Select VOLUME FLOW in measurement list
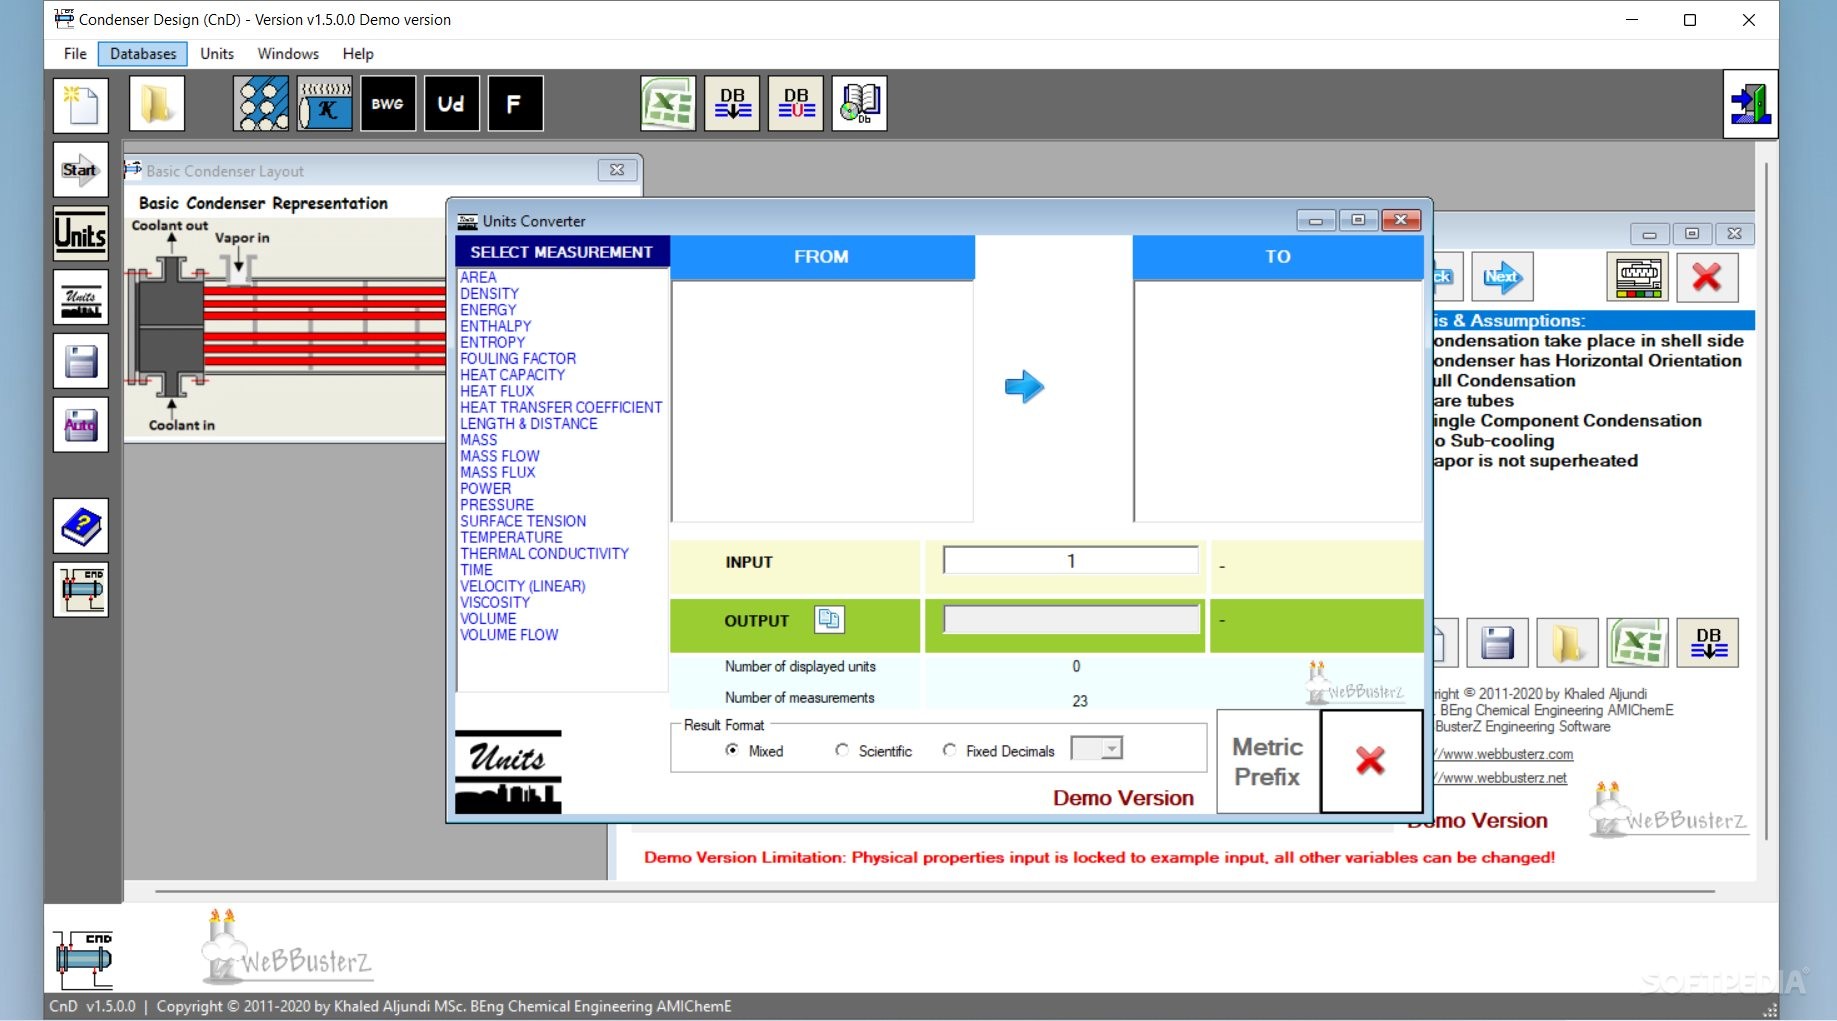 point(509,635)
